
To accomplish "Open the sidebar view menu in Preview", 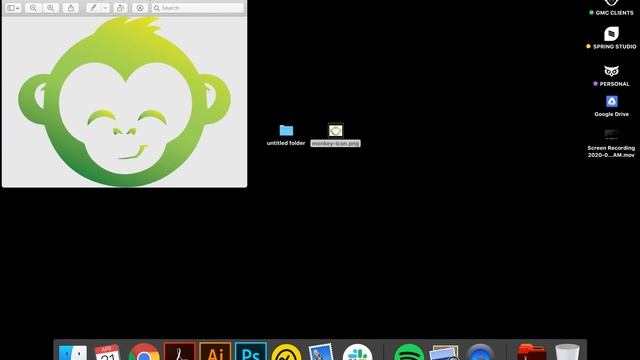I will point(13,8).
